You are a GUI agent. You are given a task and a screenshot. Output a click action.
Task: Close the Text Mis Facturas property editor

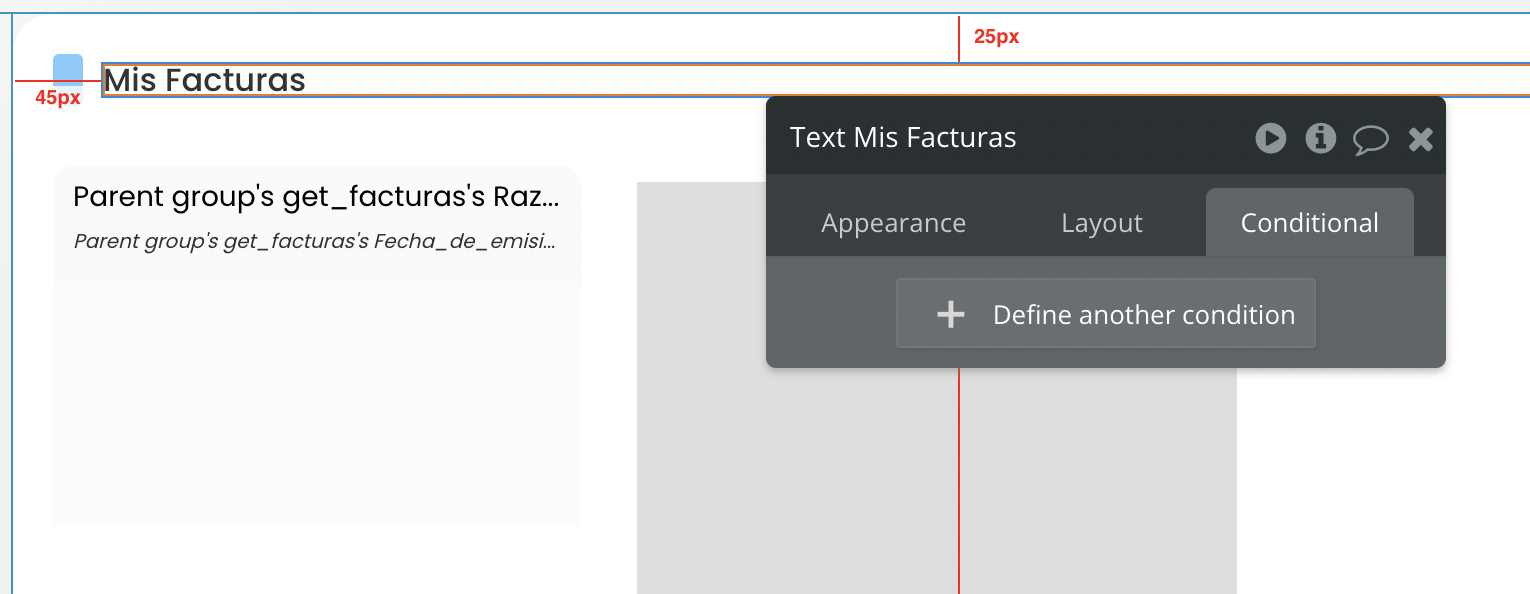point(1421,139)
